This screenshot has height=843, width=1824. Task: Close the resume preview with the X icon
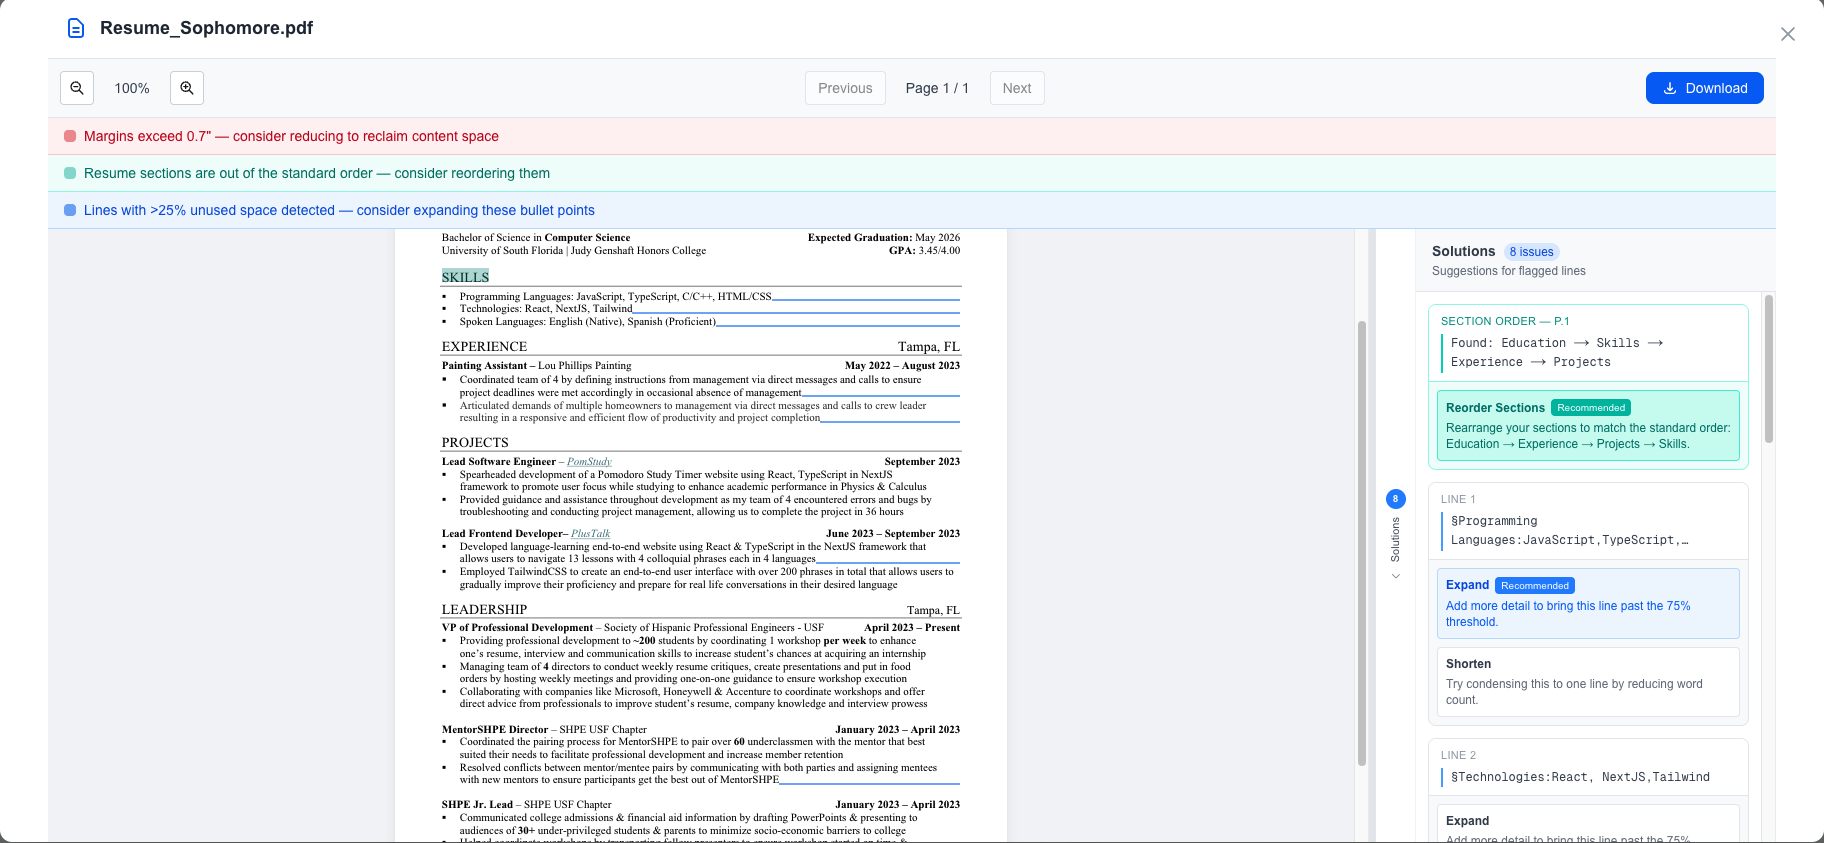point(1788,34)
